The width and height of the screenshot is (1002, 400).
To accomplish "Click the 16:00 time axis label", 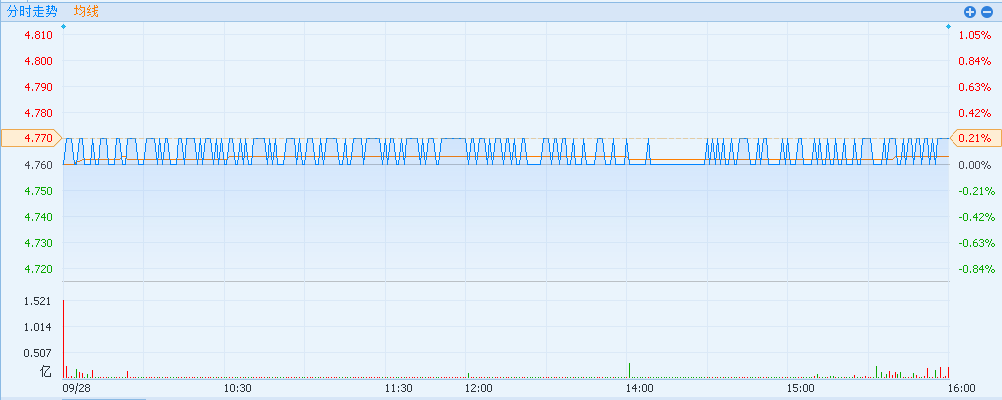I will click(x=962, y=388).
